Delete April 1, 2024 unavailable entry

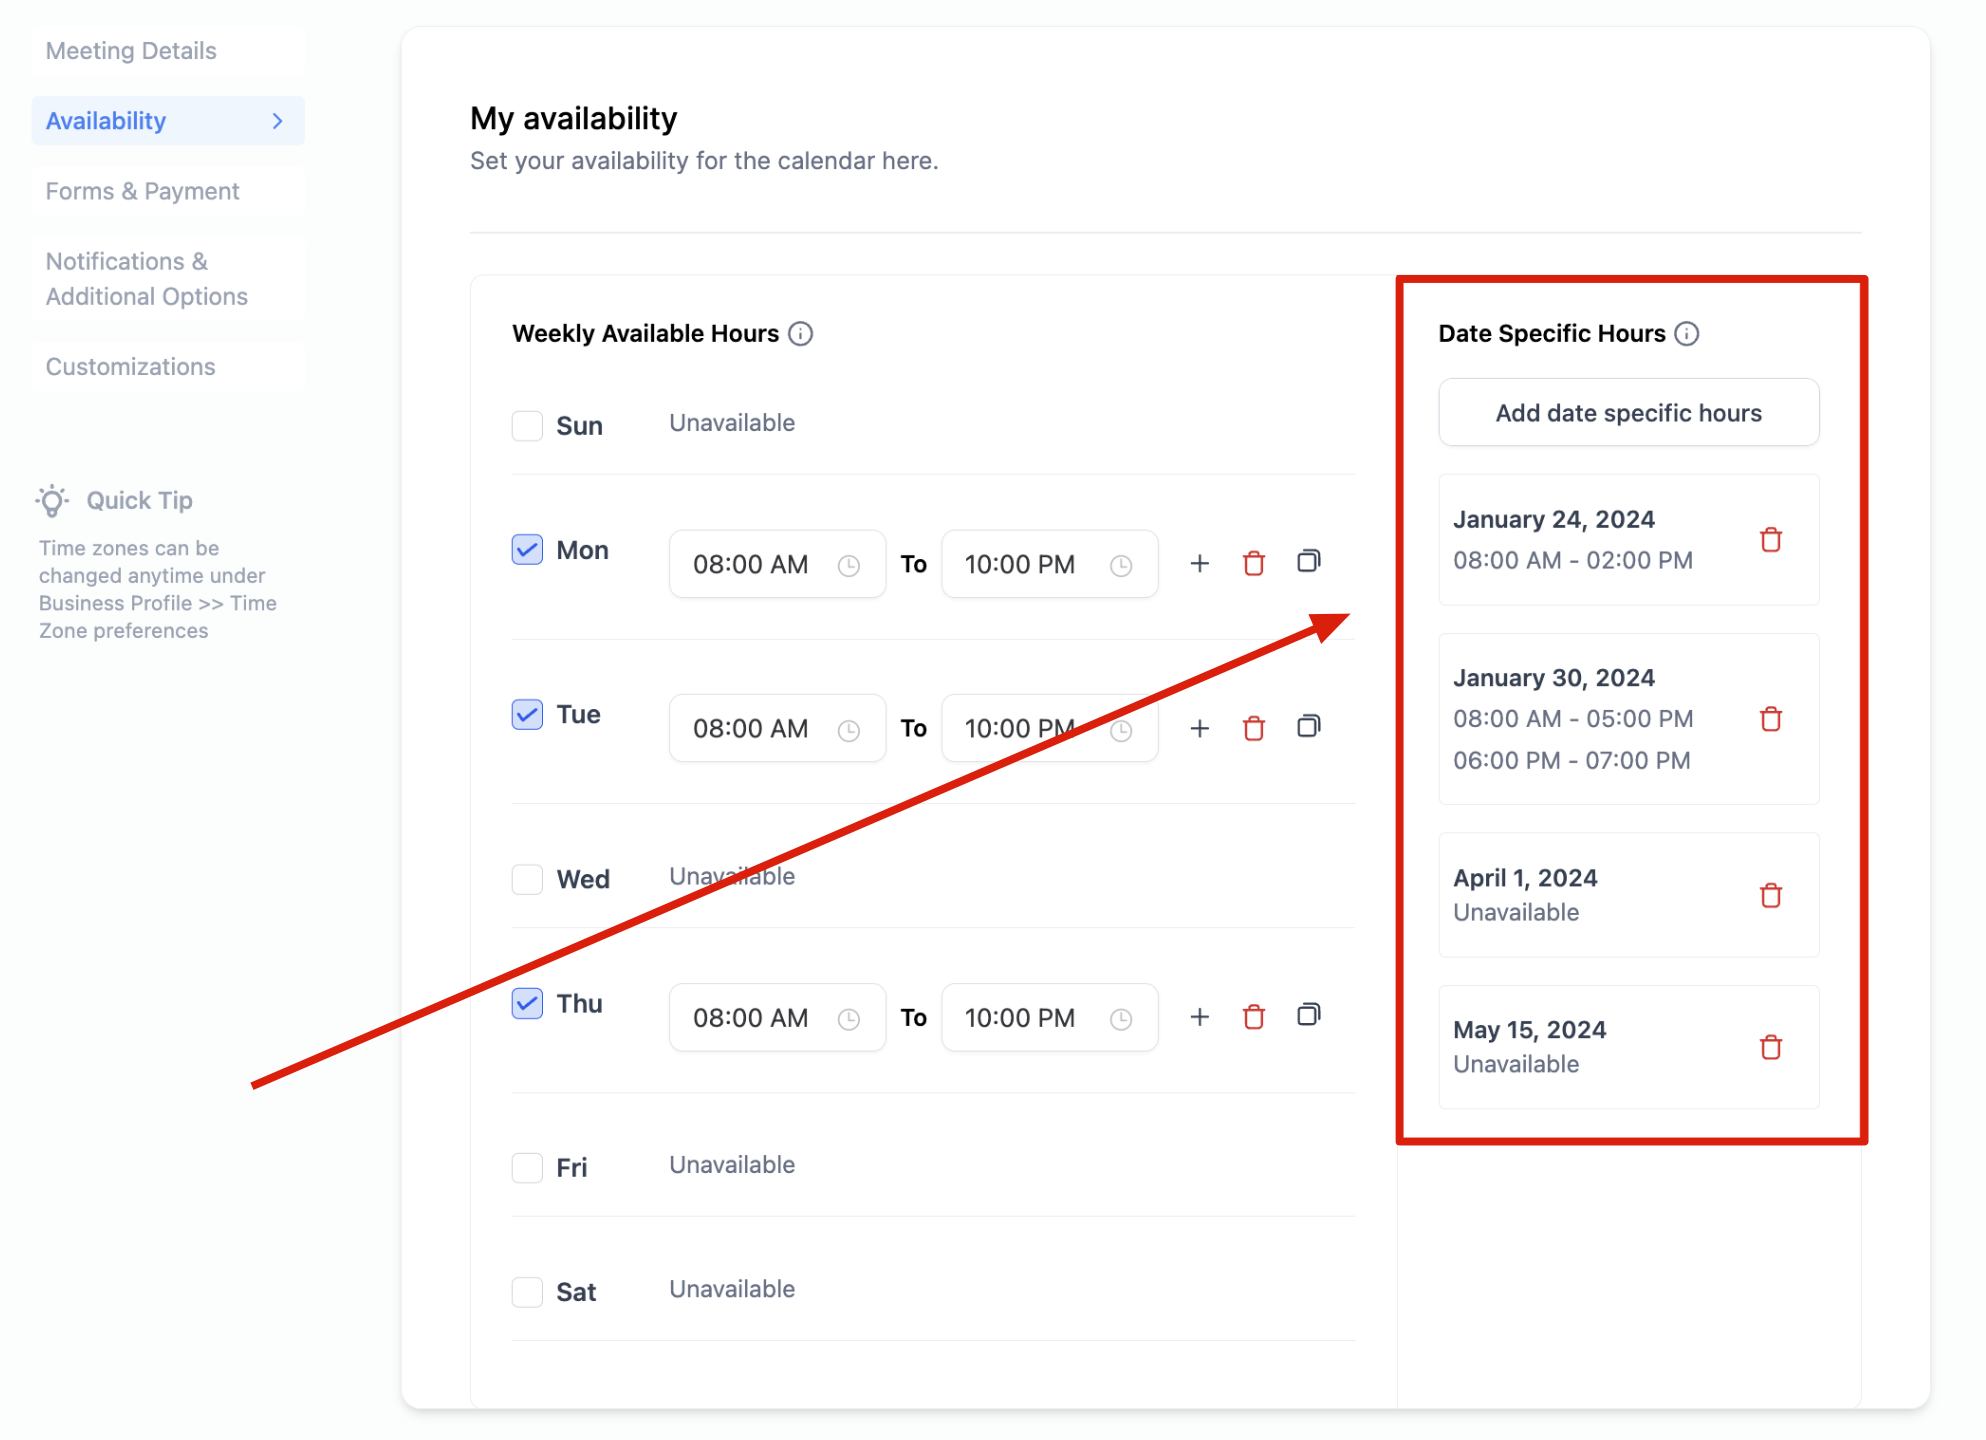1770,895
